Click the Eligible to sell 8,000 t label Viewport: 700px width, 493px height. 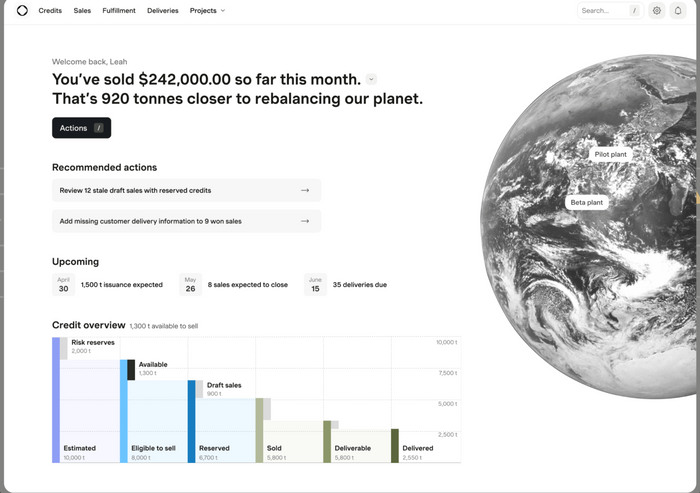click(153, 452)
